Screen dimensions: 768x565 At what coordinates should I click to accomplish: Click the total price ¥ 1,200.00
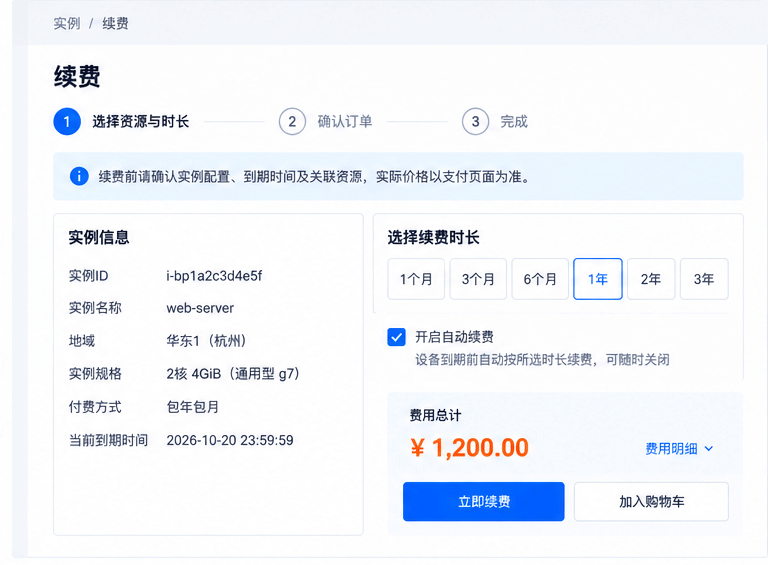pyautogui.click(x=469, y=447)
